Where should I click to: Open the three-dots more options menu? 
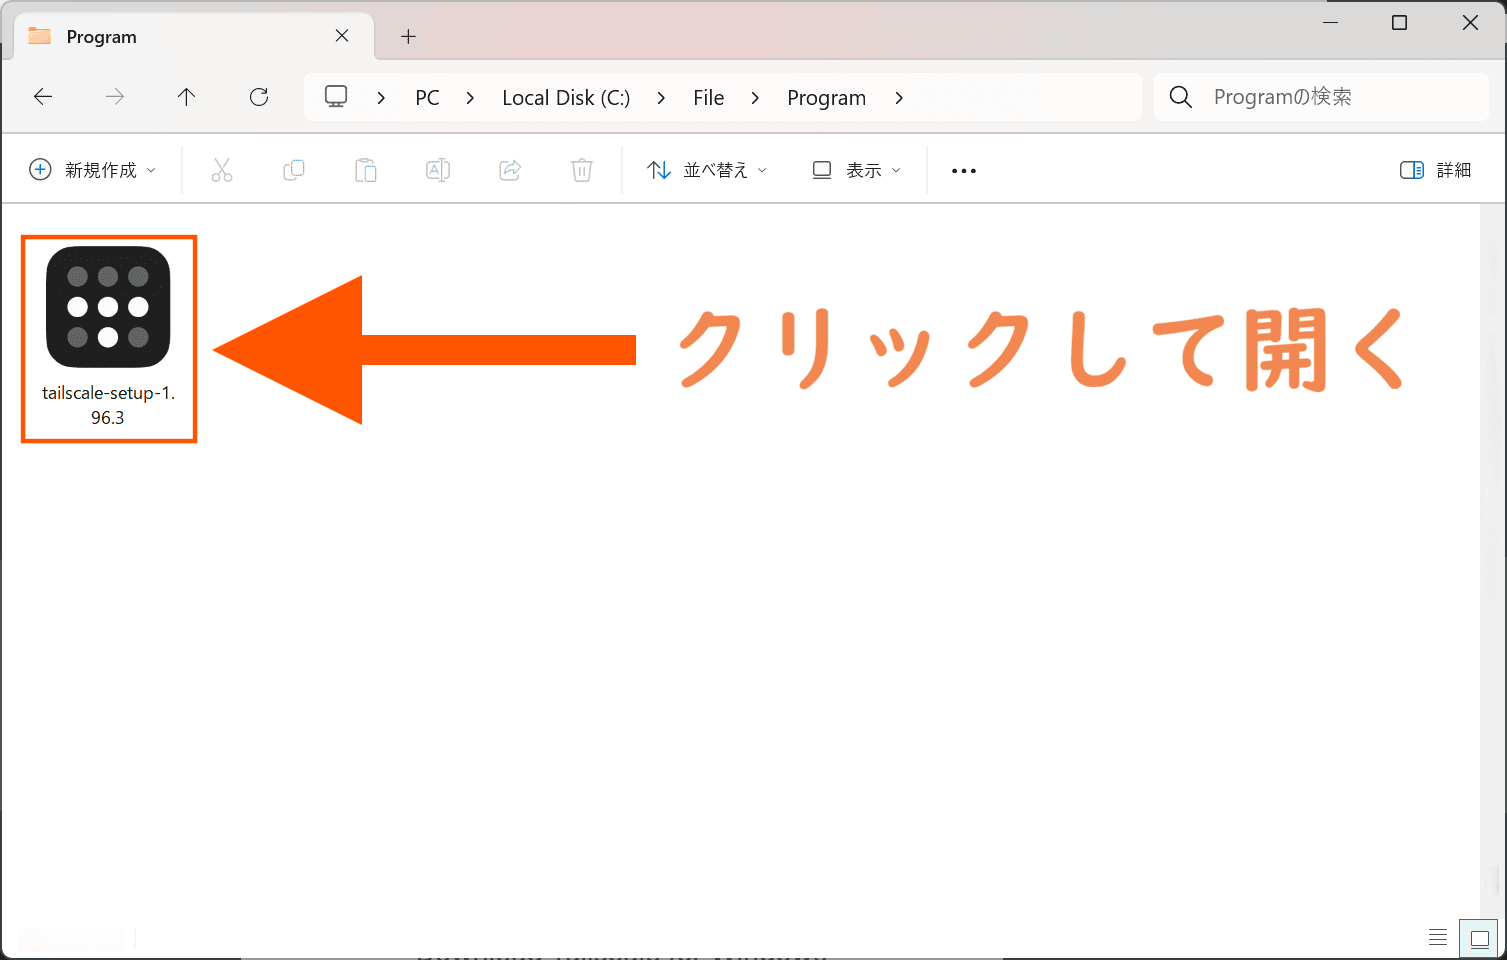point(964,171)
